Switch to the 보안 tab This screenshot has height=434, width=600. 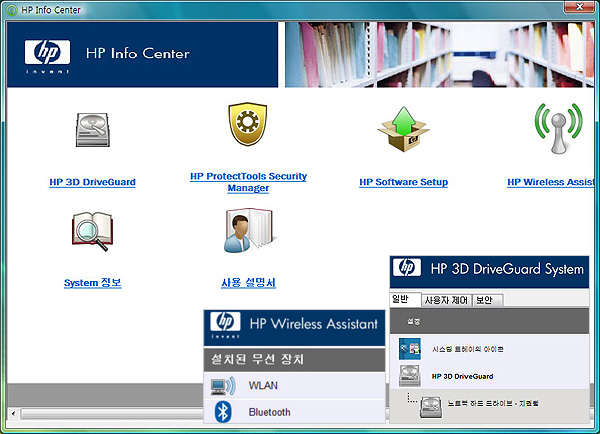coord(488,300)
